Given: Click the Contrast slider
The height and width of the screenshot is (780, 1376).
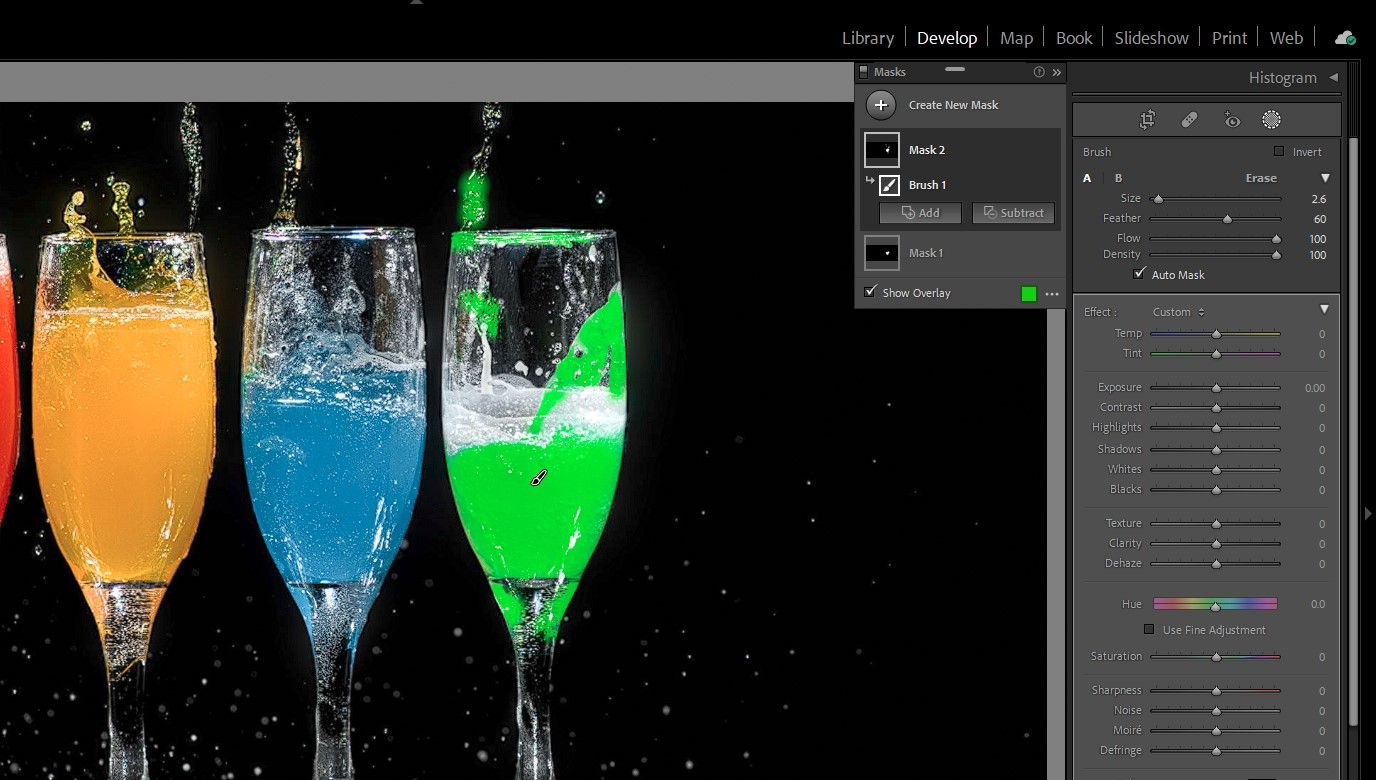Looking at the screenshot, I should [x=1215, y=408].
